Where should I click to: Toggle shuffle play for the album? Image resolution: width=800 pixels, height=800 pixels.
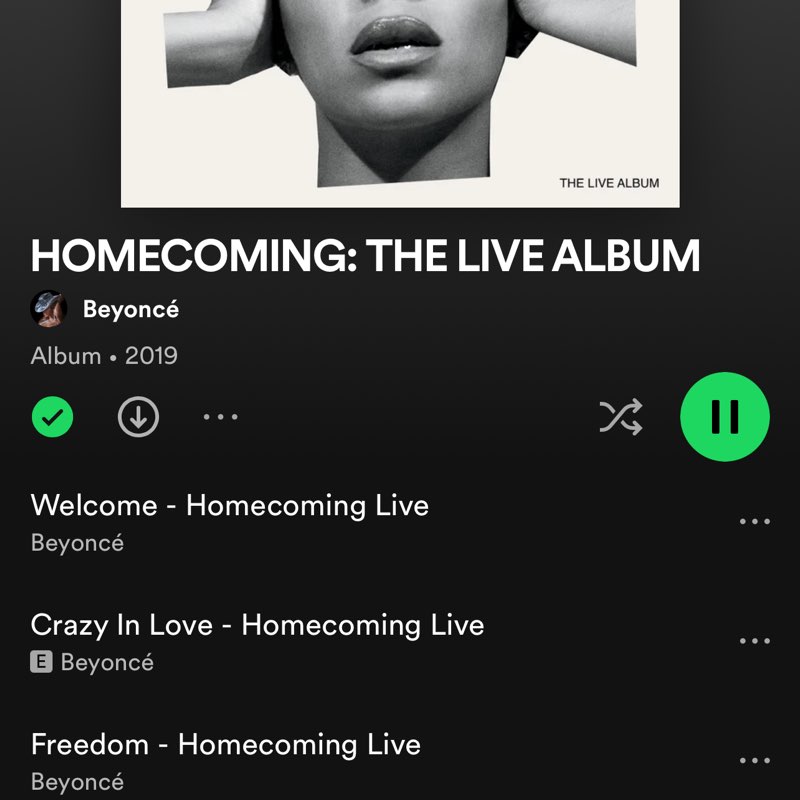(x=621, y=417)
